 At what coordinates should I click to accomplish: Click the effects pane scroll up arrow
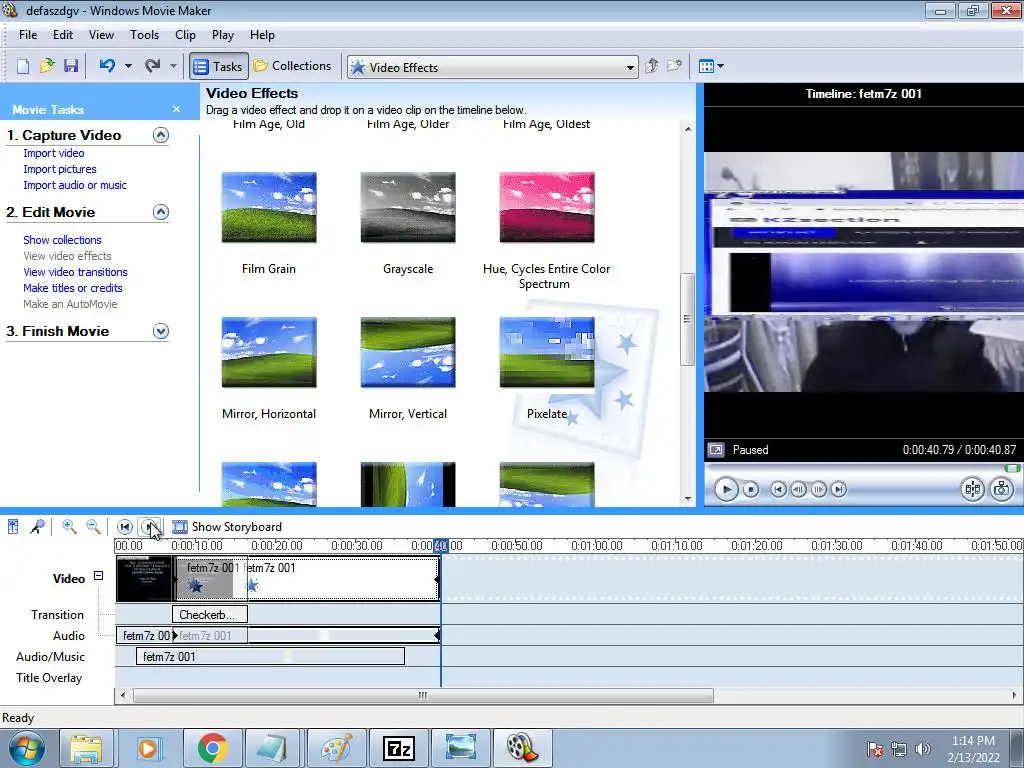(x=688, y=129)
